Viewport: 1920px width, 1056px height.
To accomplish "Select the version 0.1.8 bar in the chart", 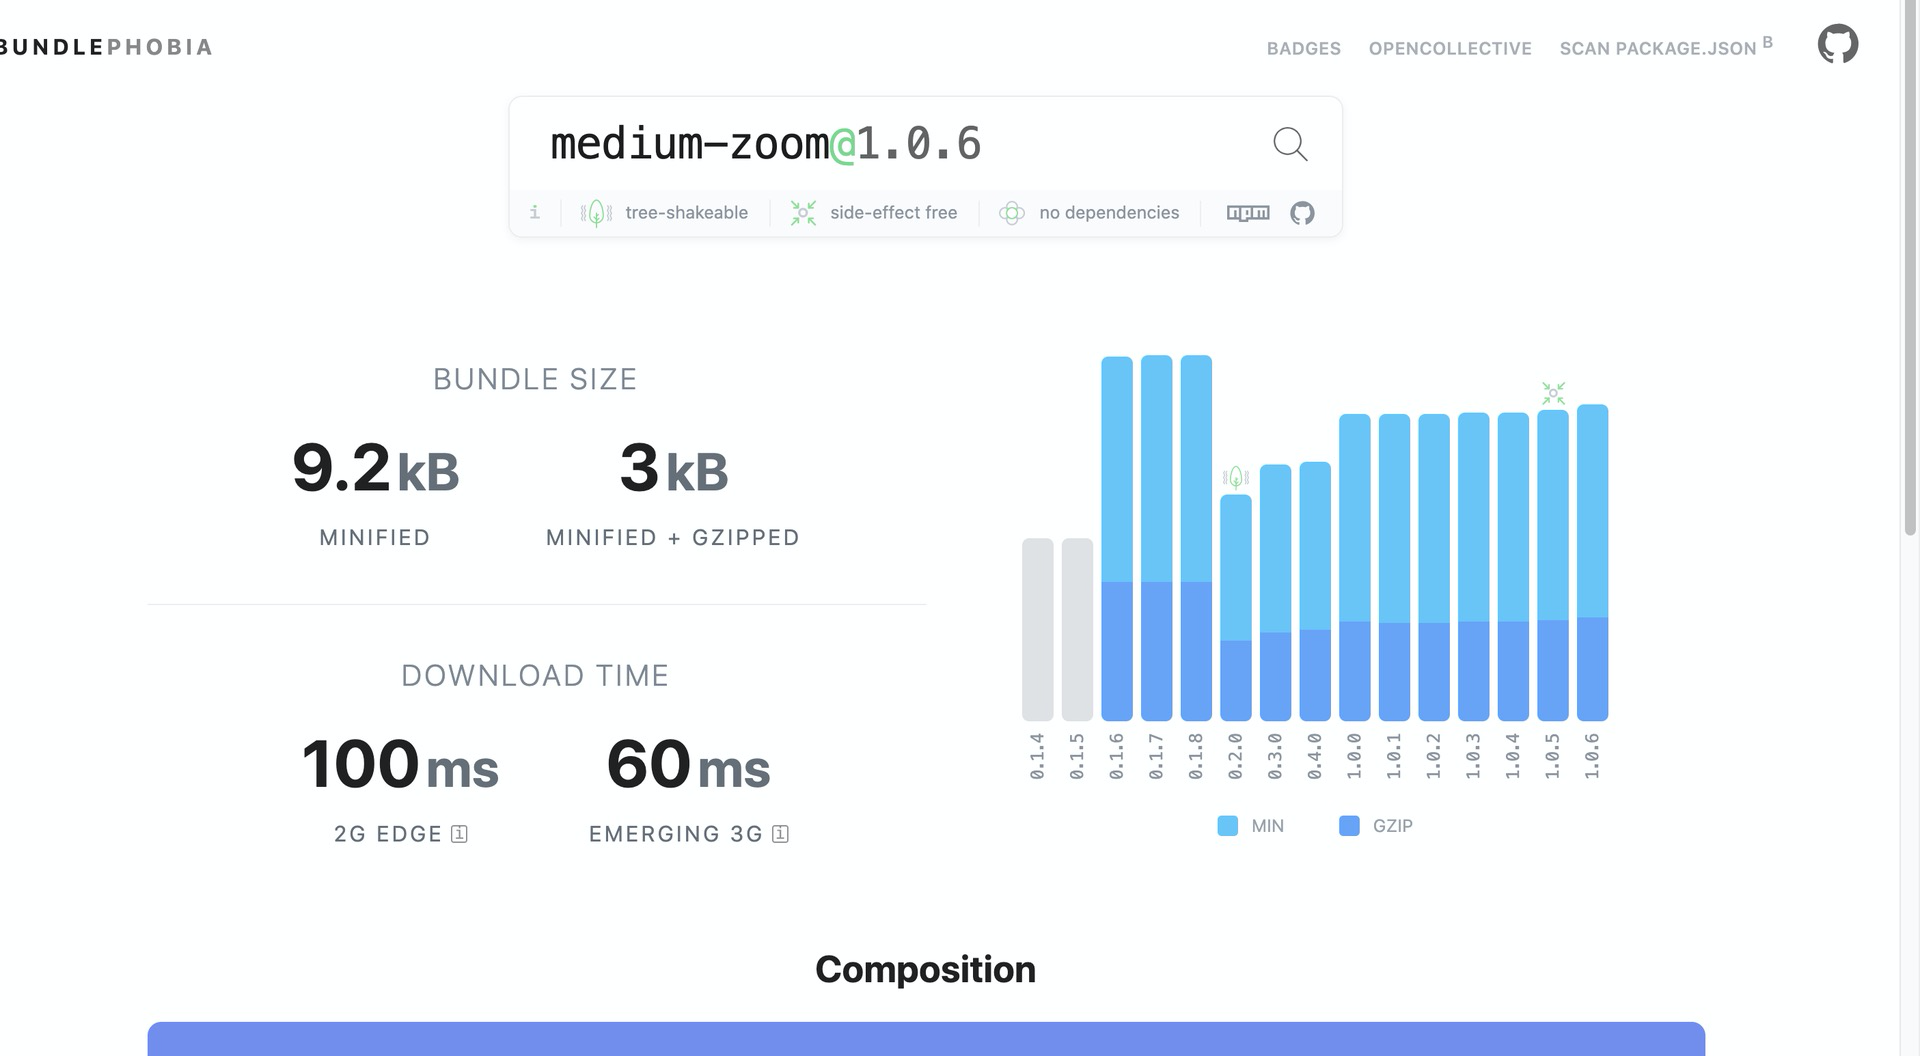I will [x=1196, y=538].
